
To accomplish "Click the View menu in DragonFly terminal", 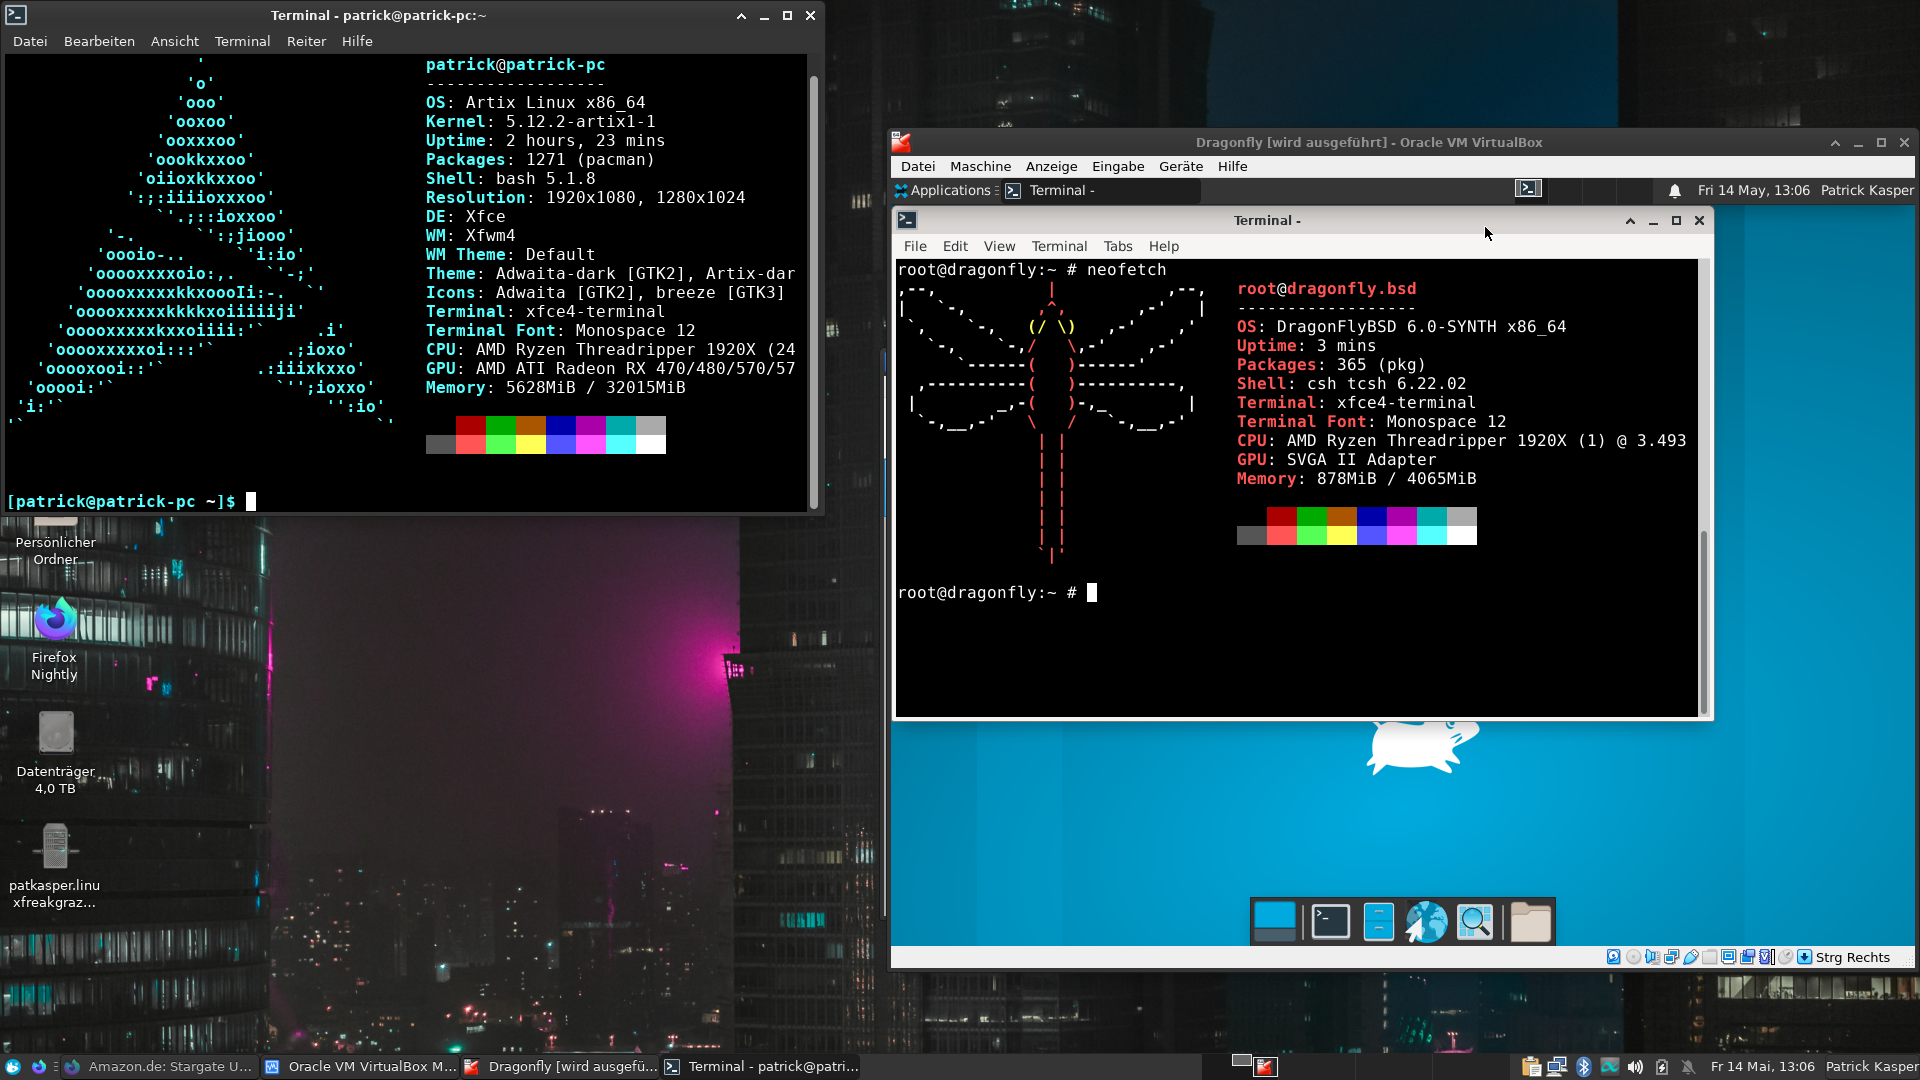I will point(998,245).
